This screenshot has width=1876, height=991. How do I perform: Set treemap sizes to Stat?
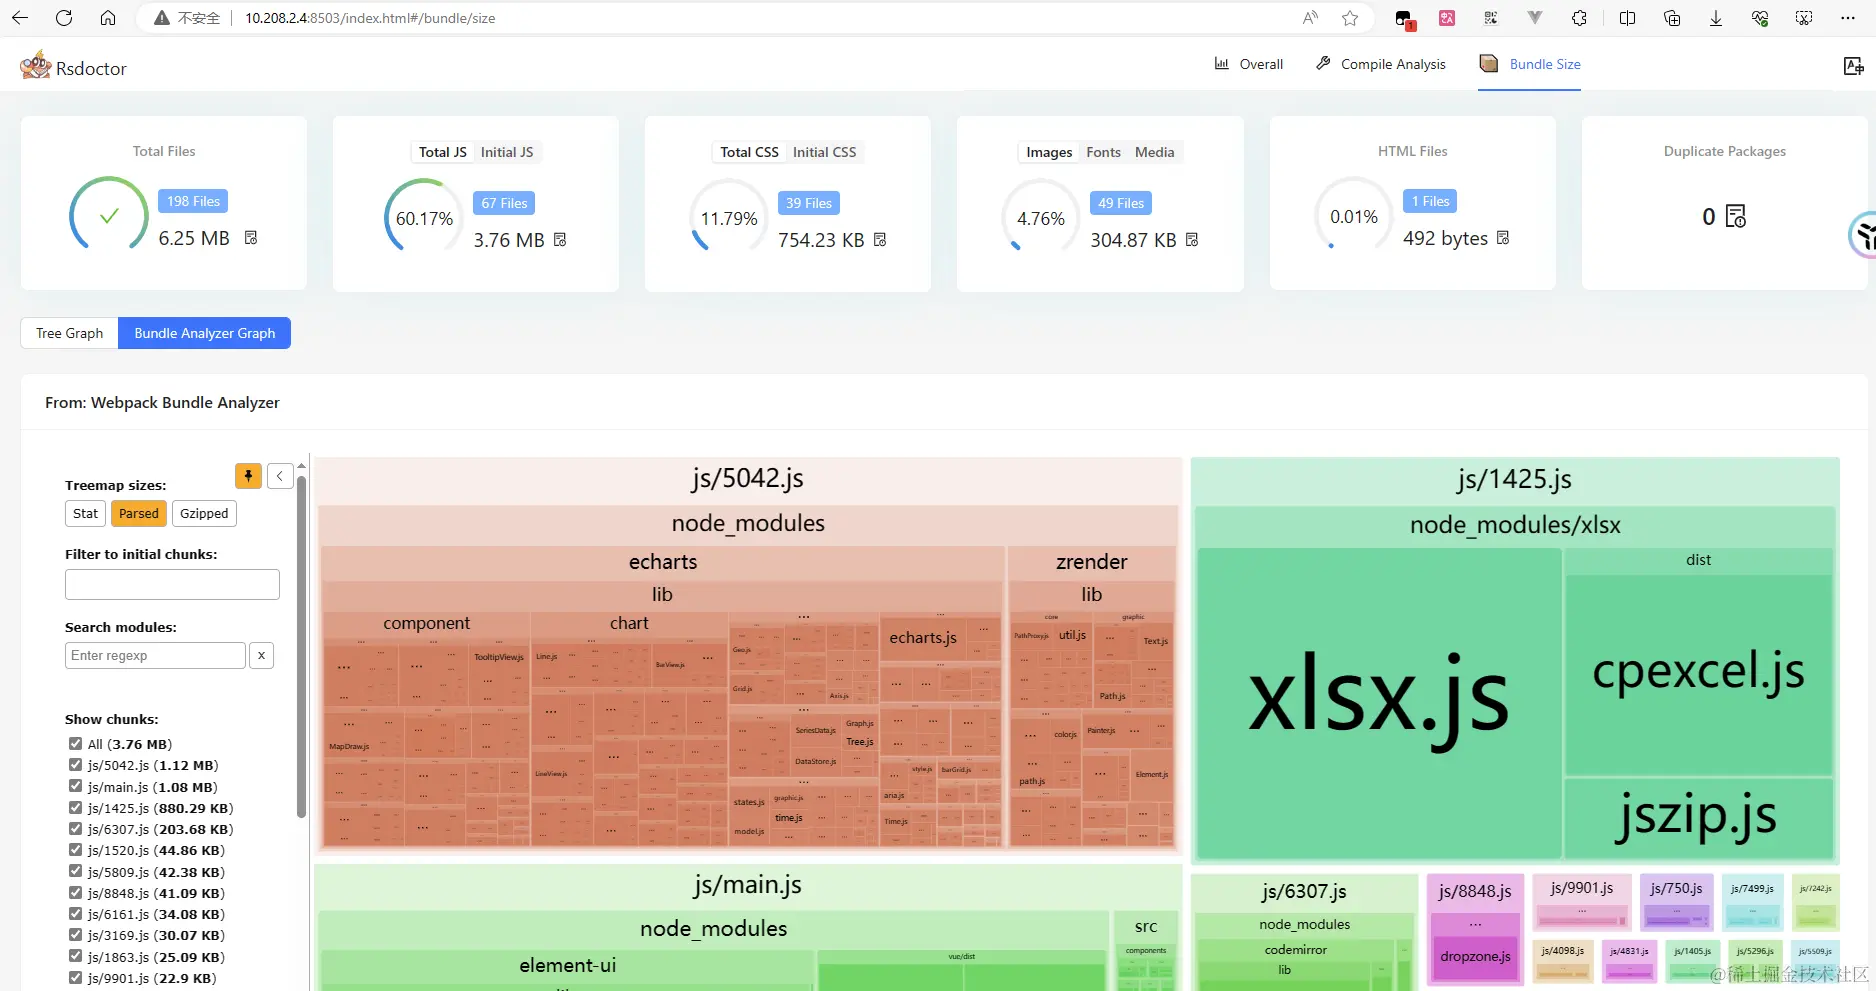[x=86, y=514]
